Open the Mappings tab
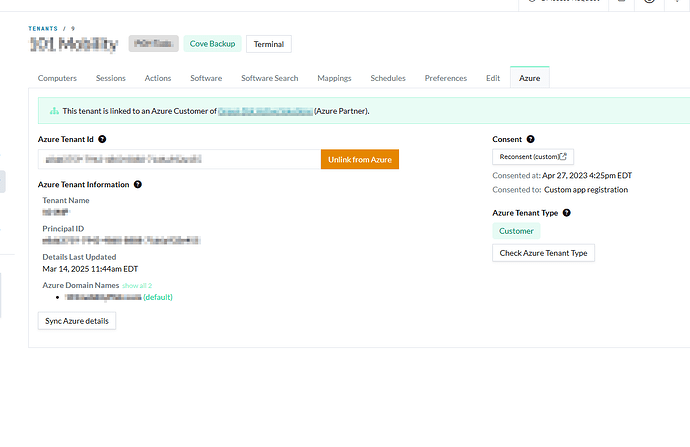Image resolution: width=690 pixels, height=447 pixels. click(334, 78)
